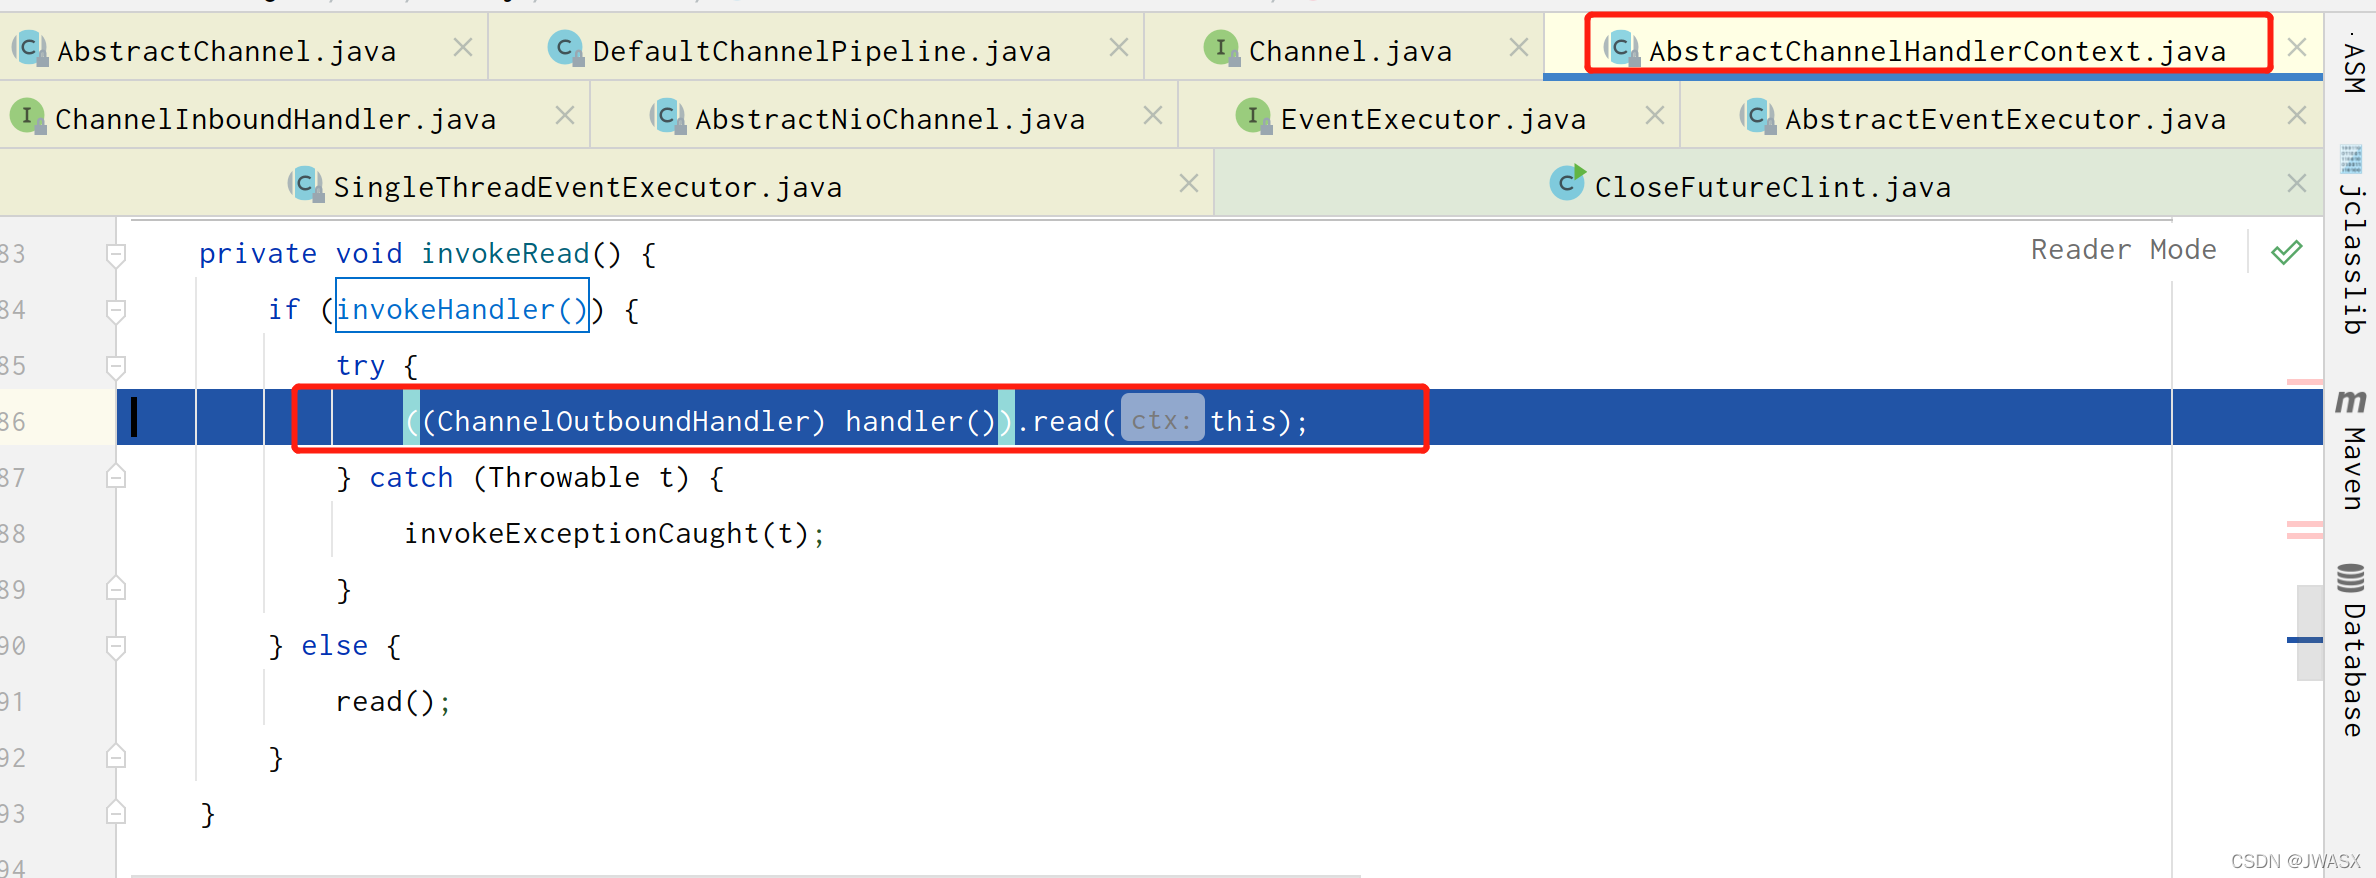
Task: Click class icon of AbstractChannel.java
Action: [x=29, y=47]
